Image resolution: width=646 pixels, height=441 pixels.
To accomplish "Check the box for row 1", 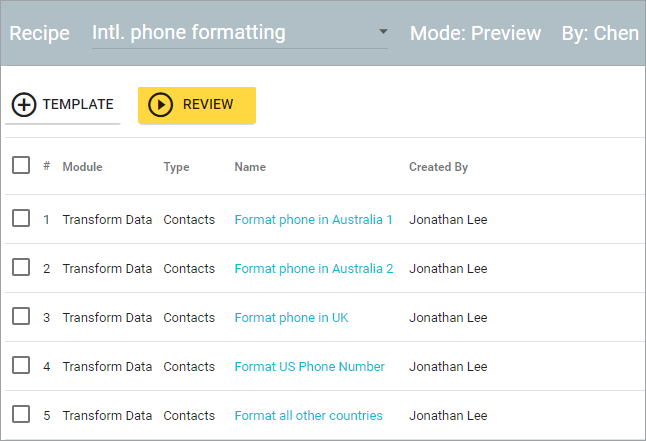I will pyautogui.click(x=21, y=218).
